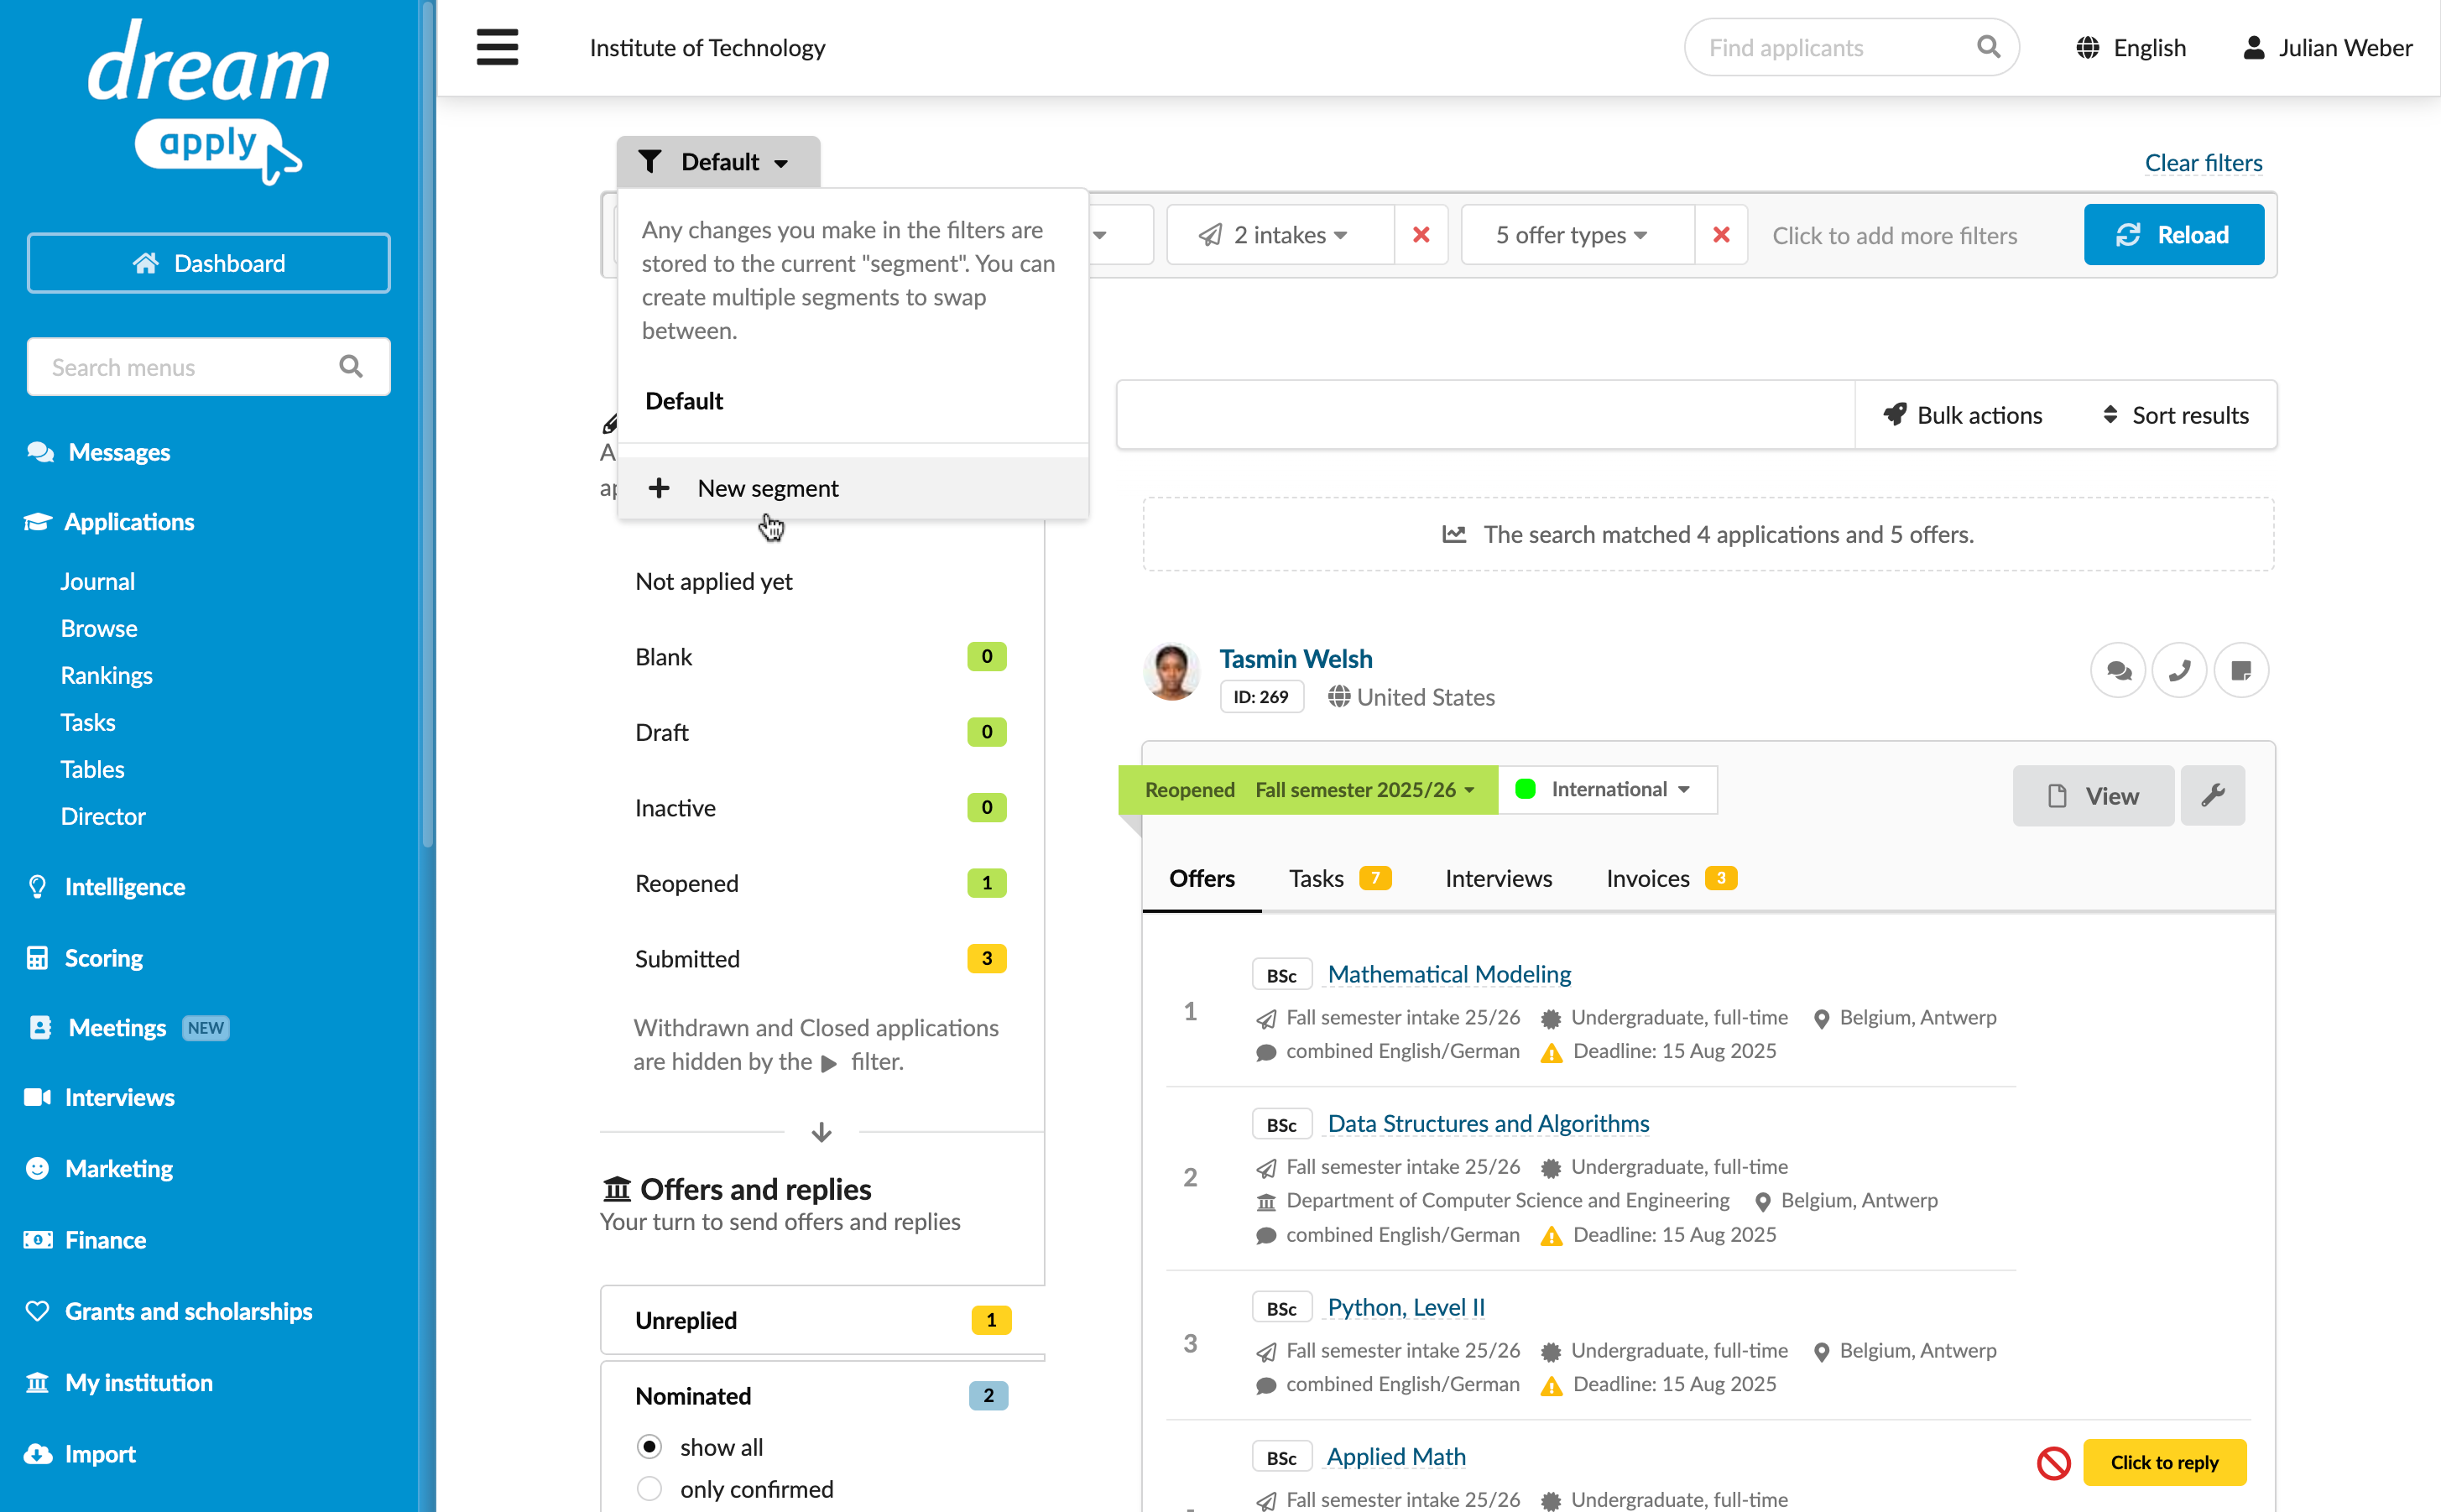
Task: Open Bulk actions menu
Action: click(x=1963, y=415)
